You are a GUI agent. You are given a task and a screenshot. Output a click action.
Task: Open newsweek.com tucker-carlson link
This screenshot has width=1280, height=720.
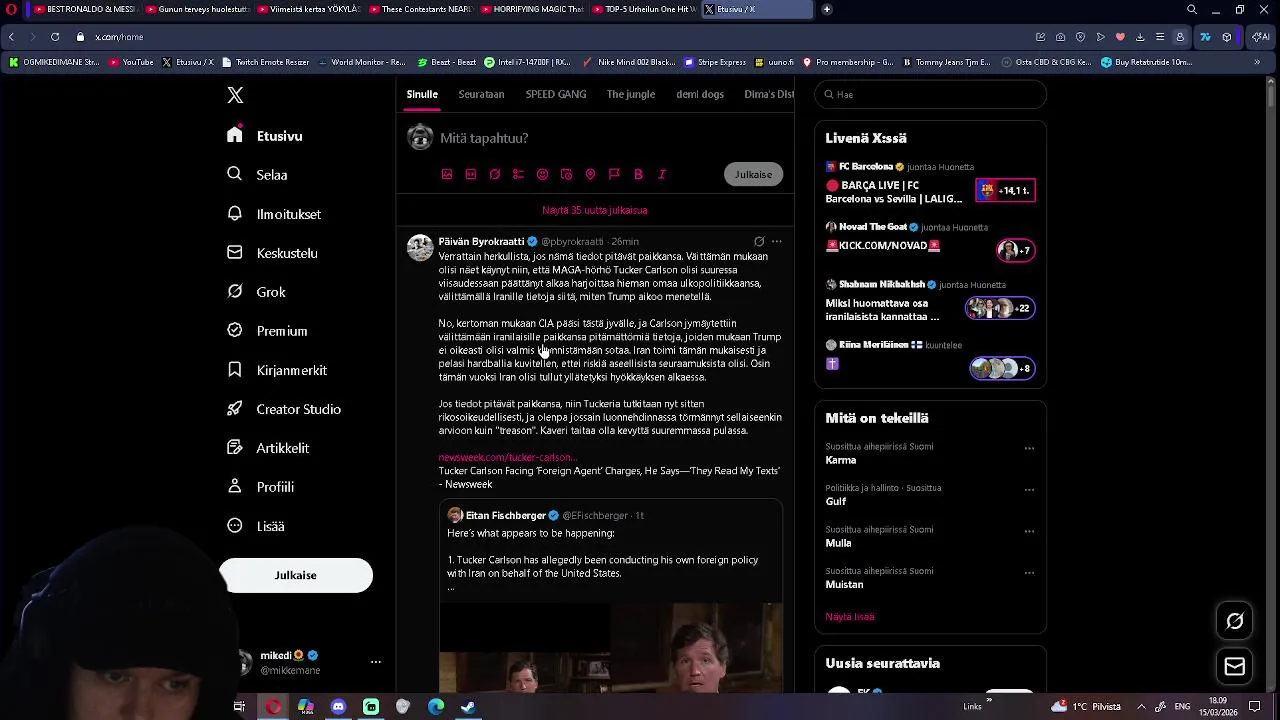pyautogui.click(x=507, y=457)
